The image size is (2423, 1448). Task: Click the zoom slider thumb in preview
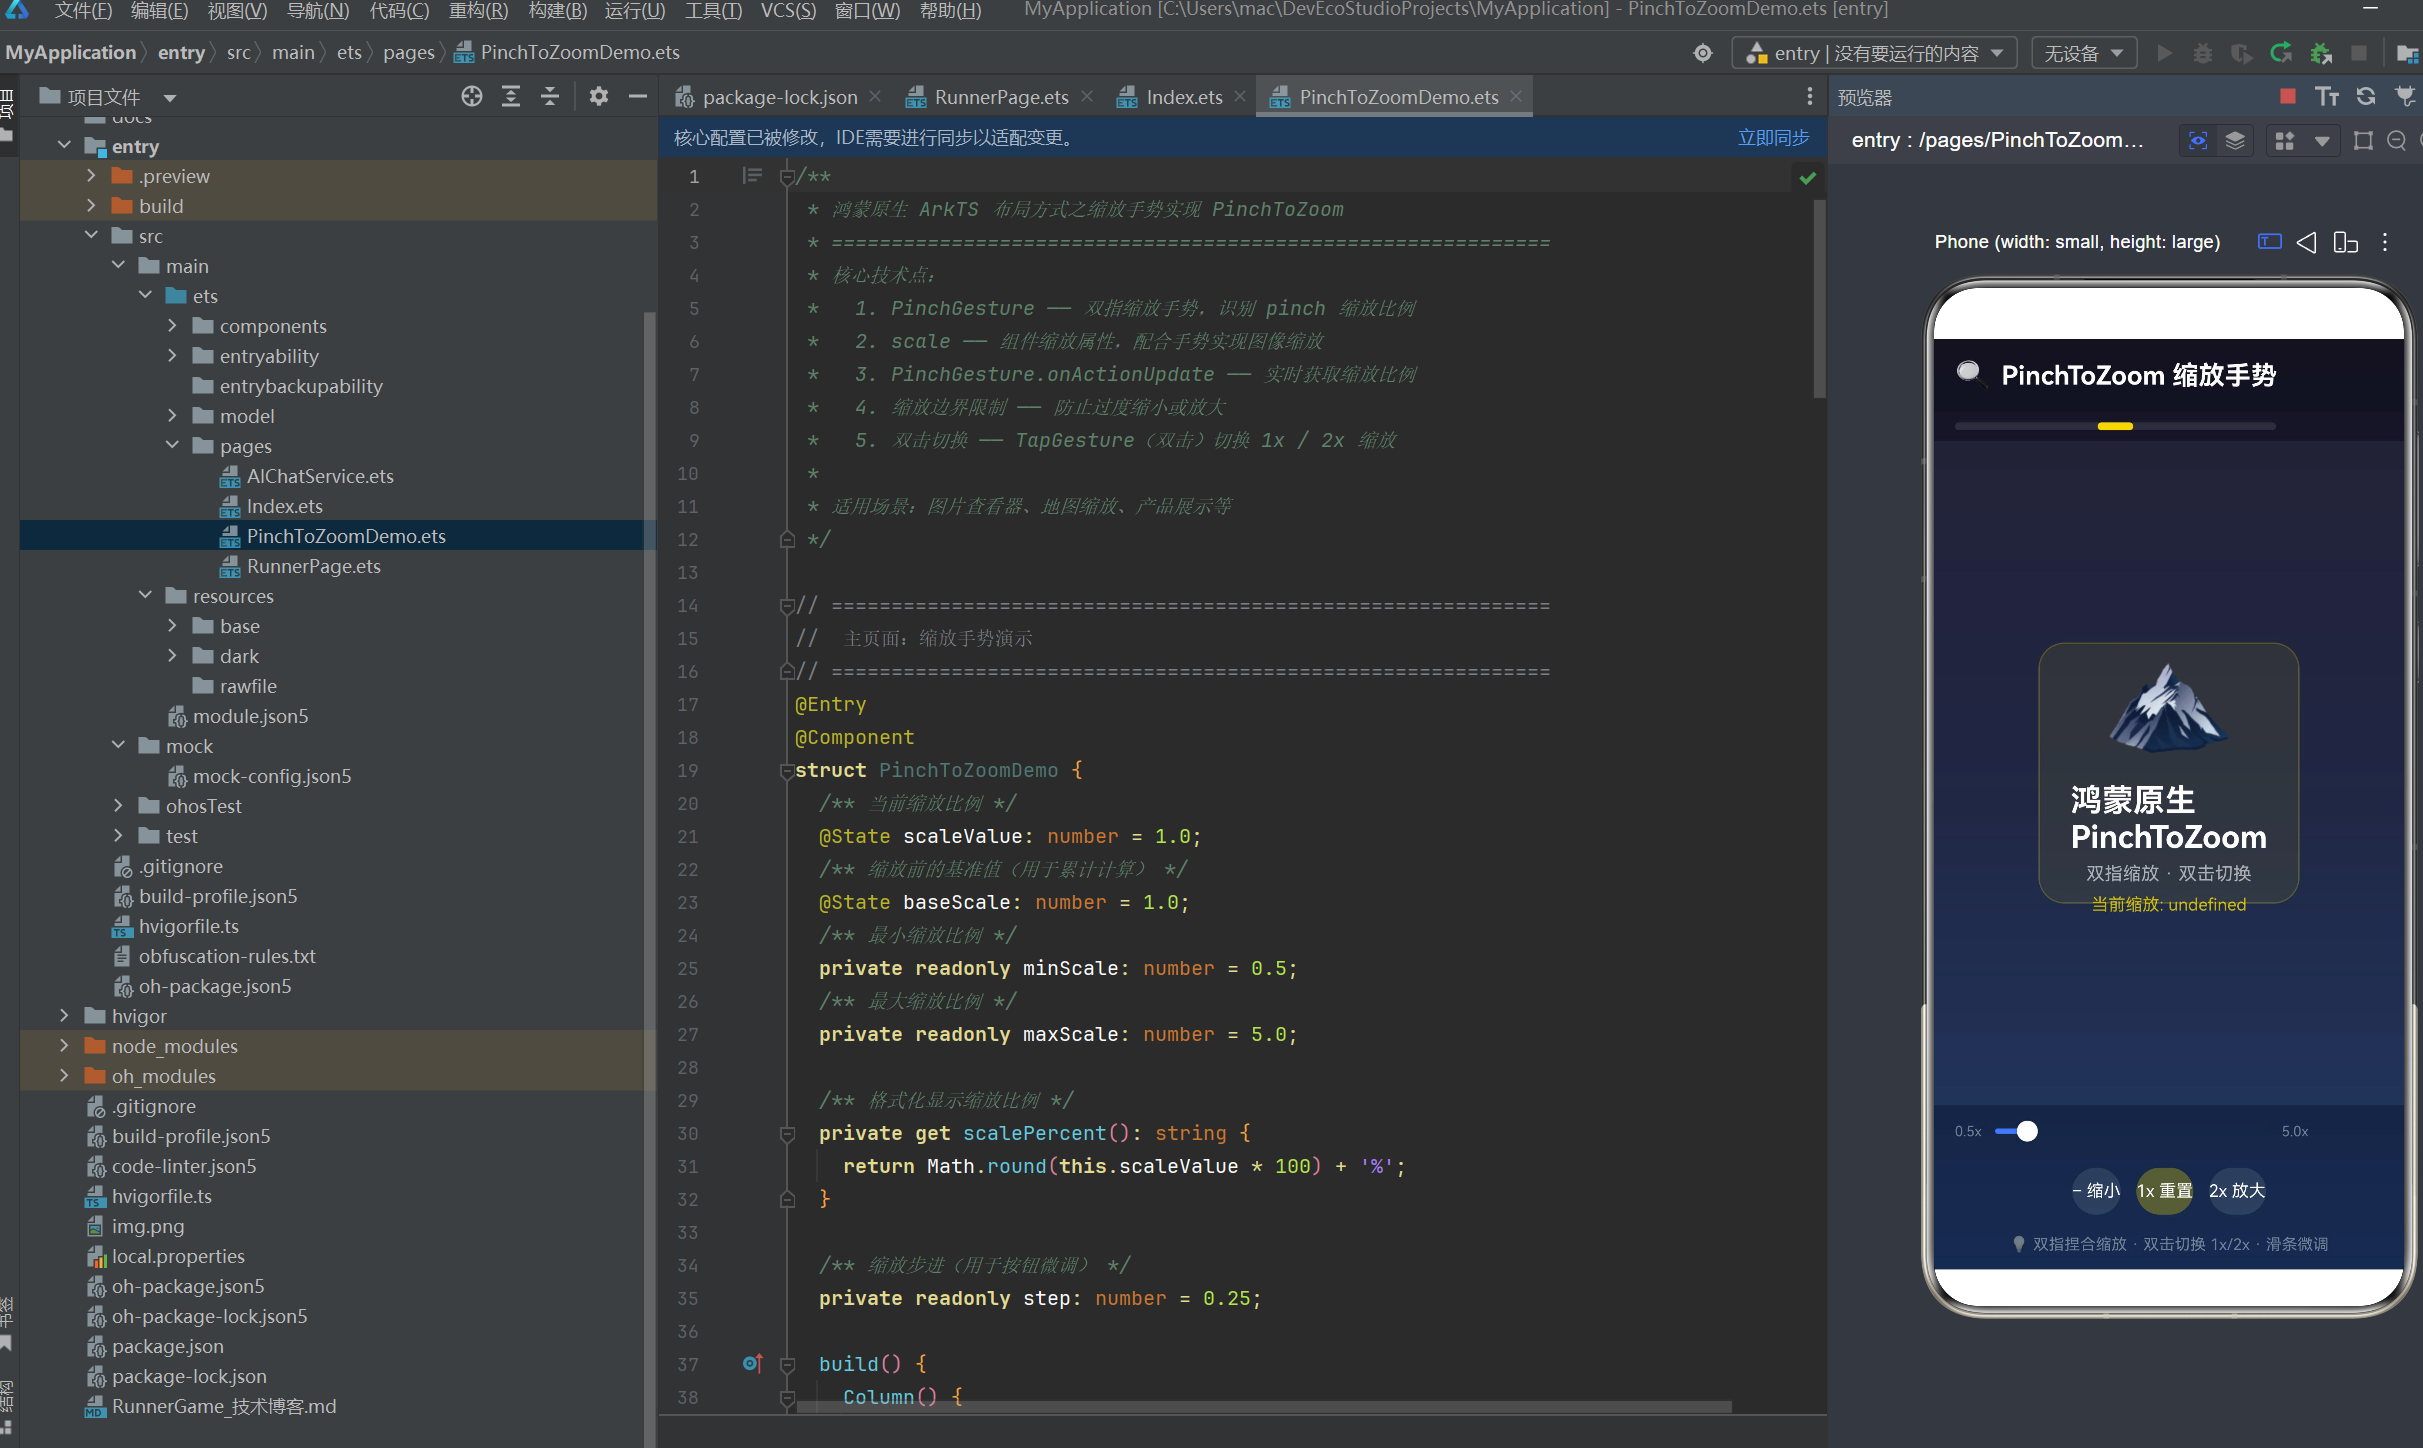pos(2027,1131)
